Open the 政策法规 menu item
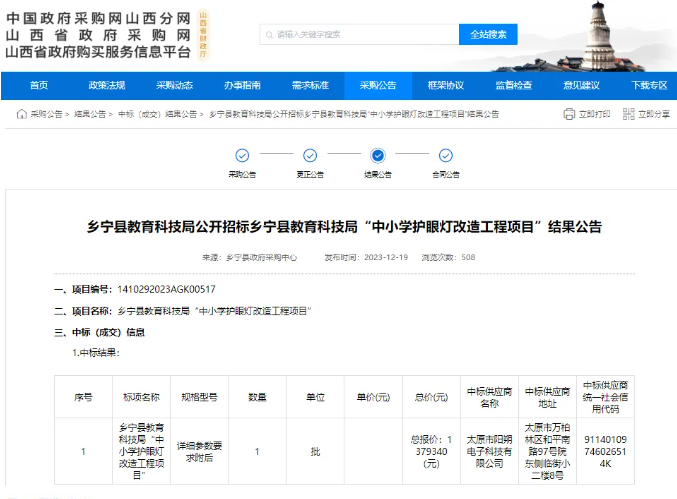 tap(106, 85)
